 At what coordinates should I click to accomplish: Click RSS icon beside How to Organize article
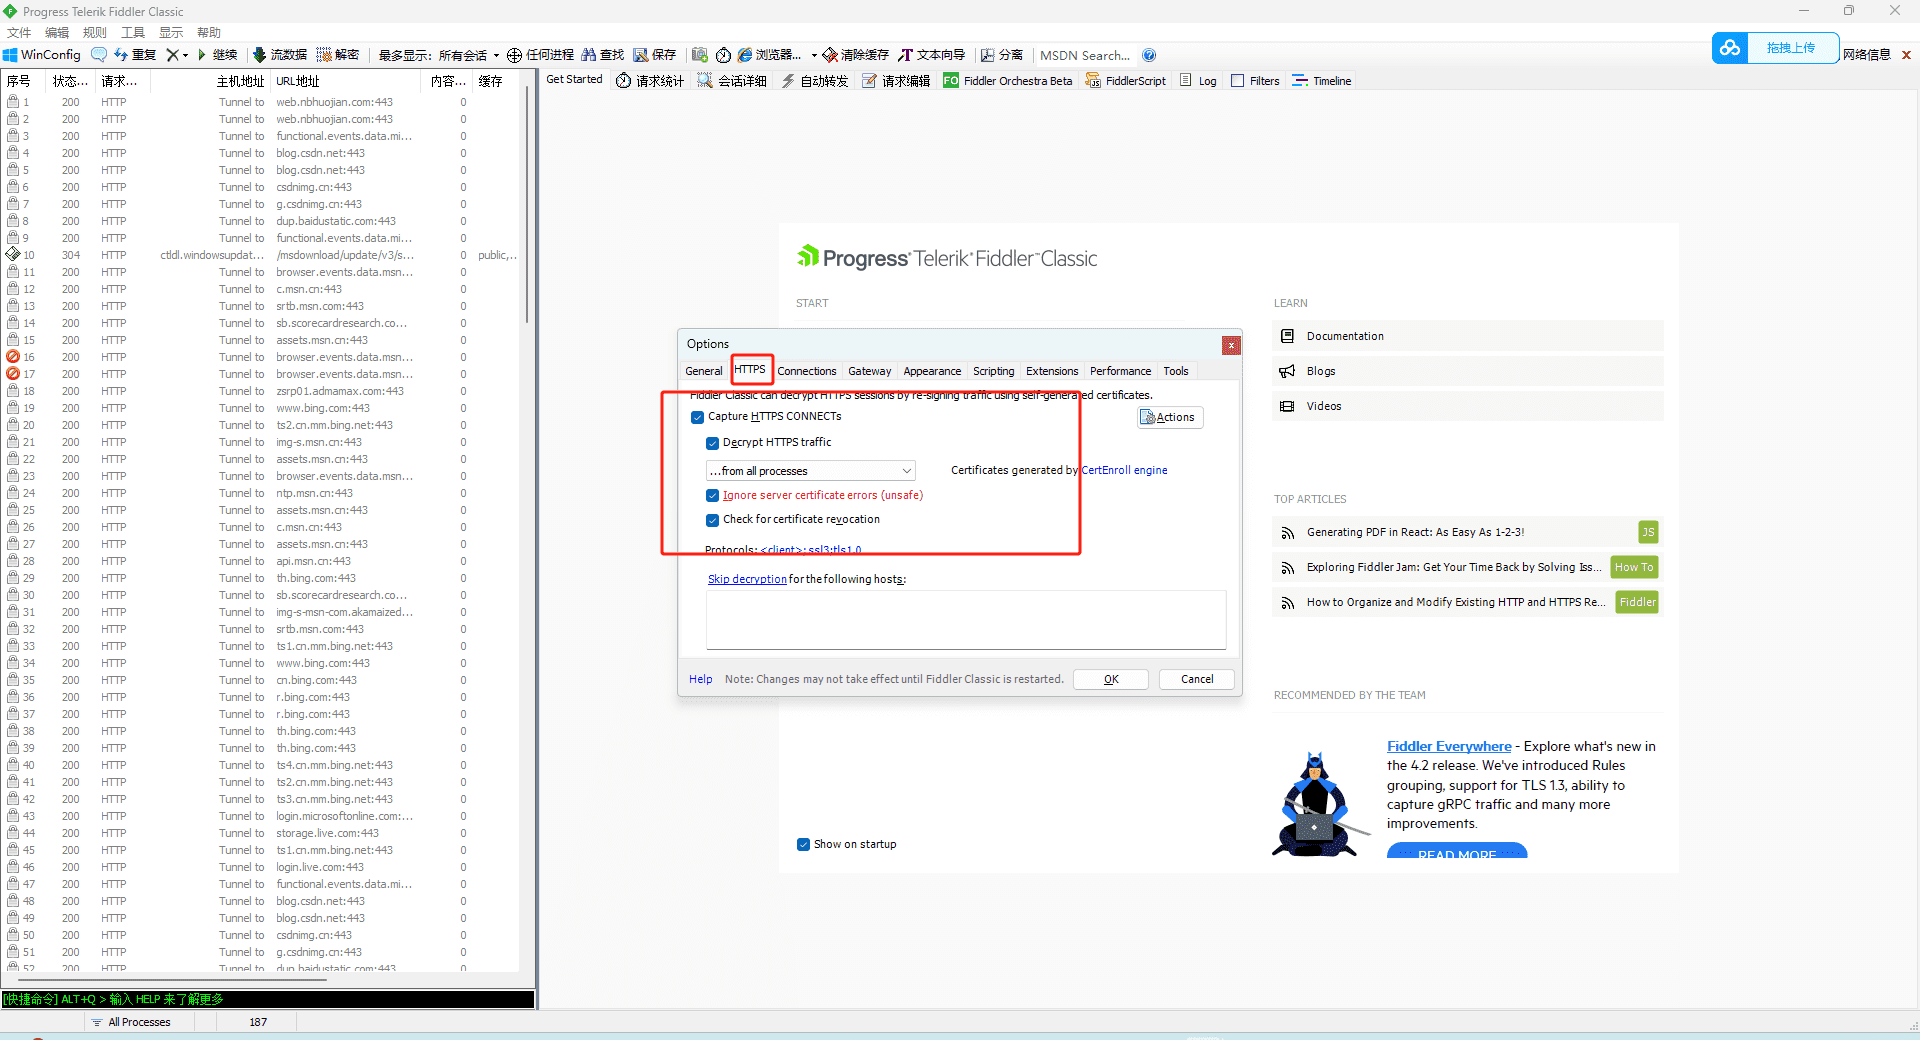click(1287, 603)
